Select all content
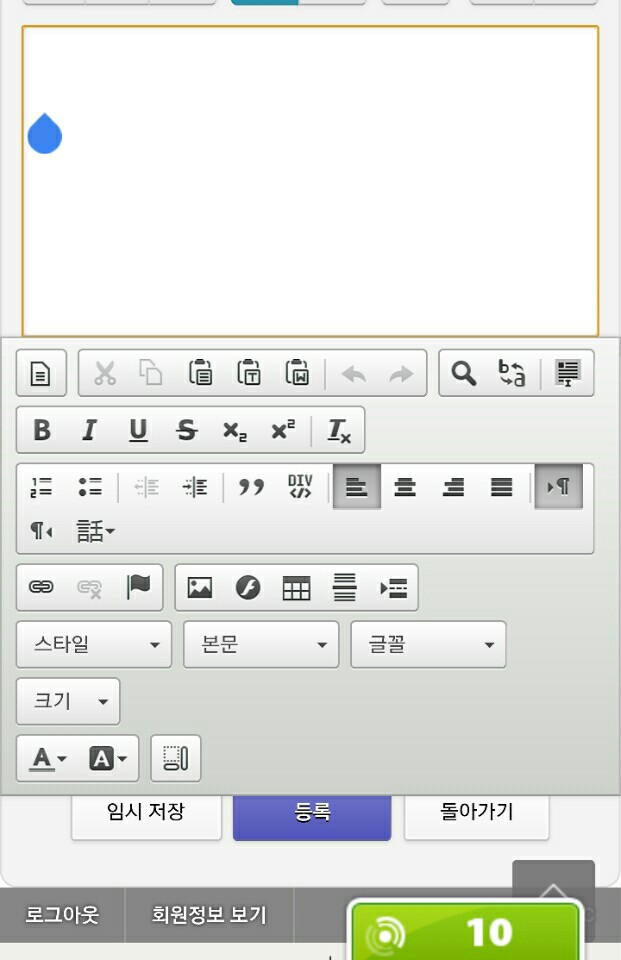621x960 pixels. [568, 373]
